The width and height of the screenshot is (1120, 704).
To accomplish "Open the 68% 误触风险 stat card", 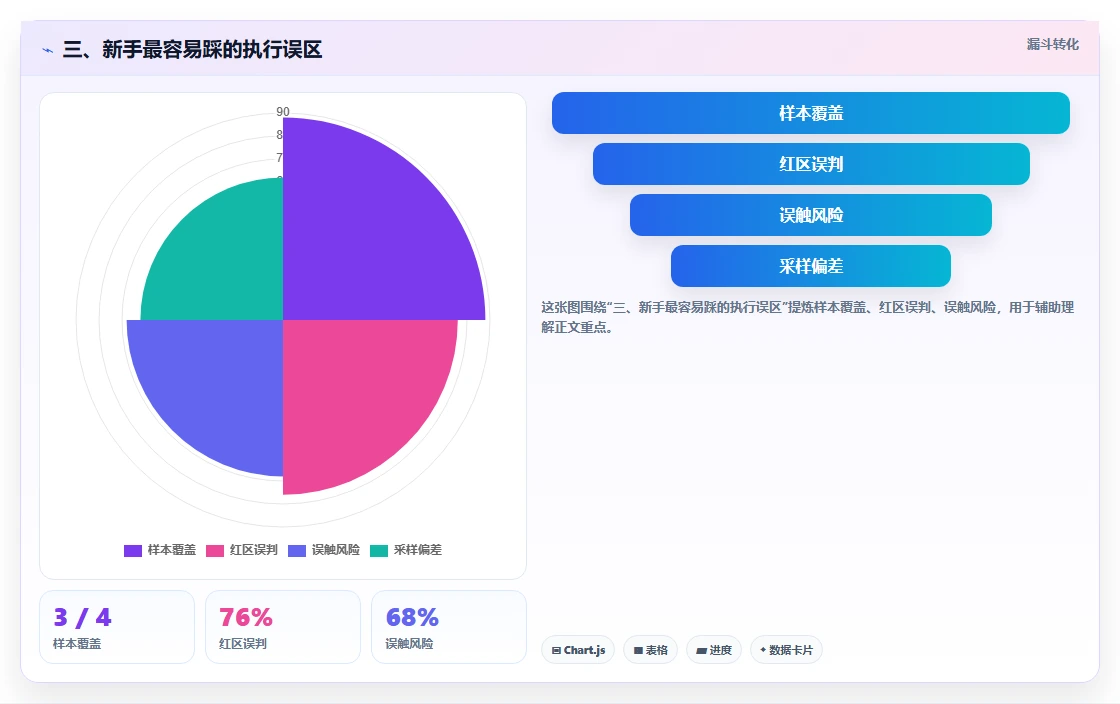I will tap(449, 627).
